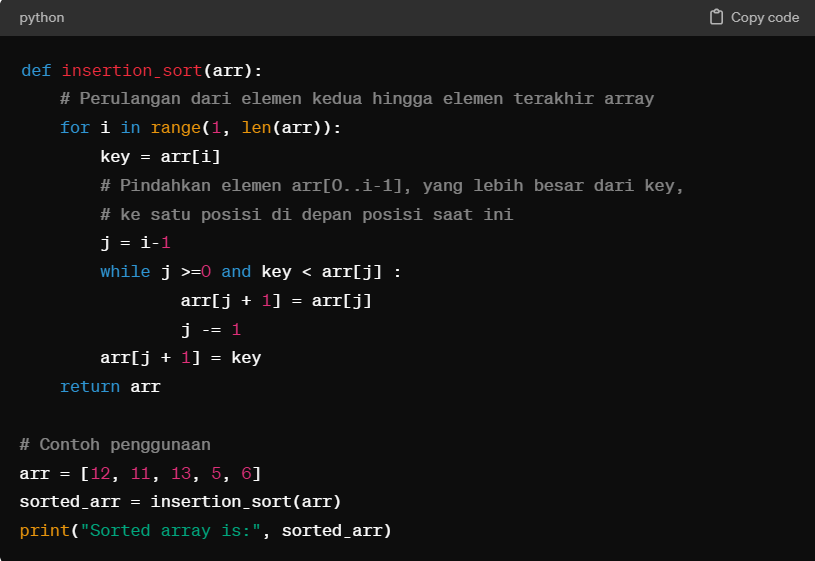This screenshot has width=815, height=561.
Task: Click the comment "# Perulangan dari elemen kedua hingga elemen terakhir array"
Action: [357, 99]
